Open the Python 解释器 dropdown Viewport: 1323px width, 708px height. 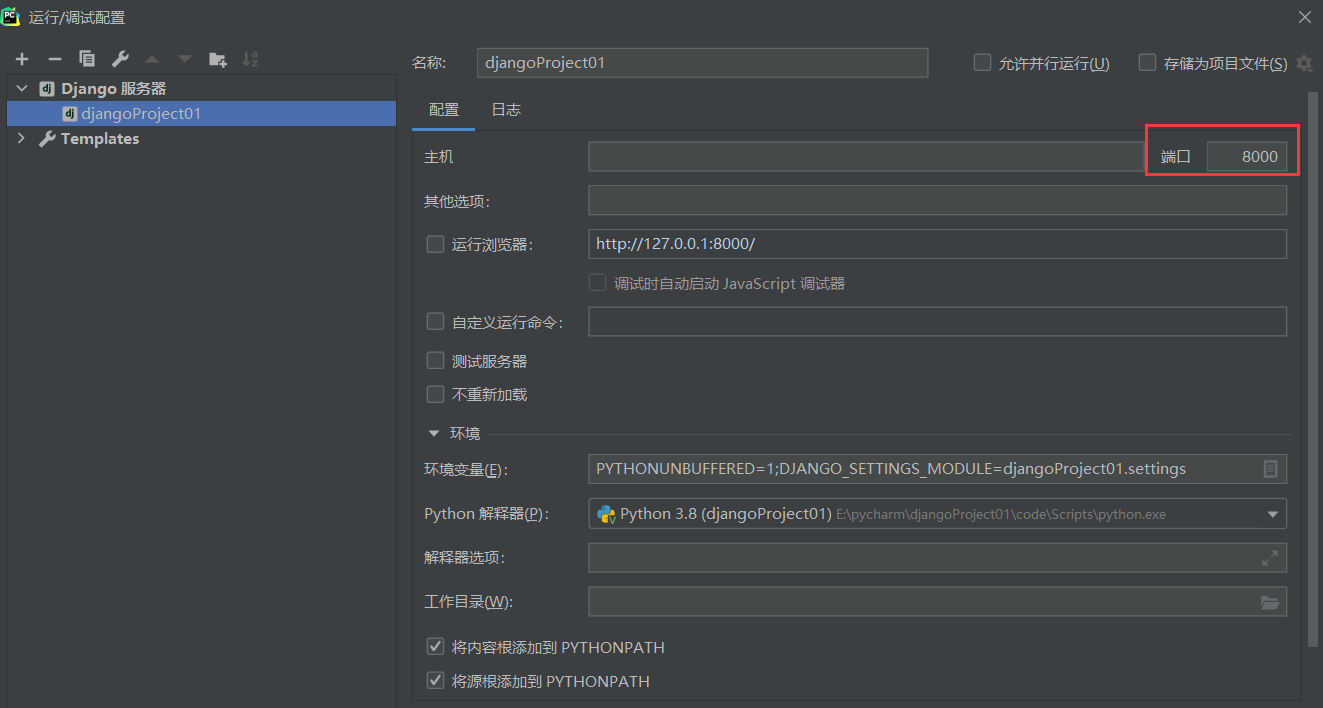pos(1273,514)
